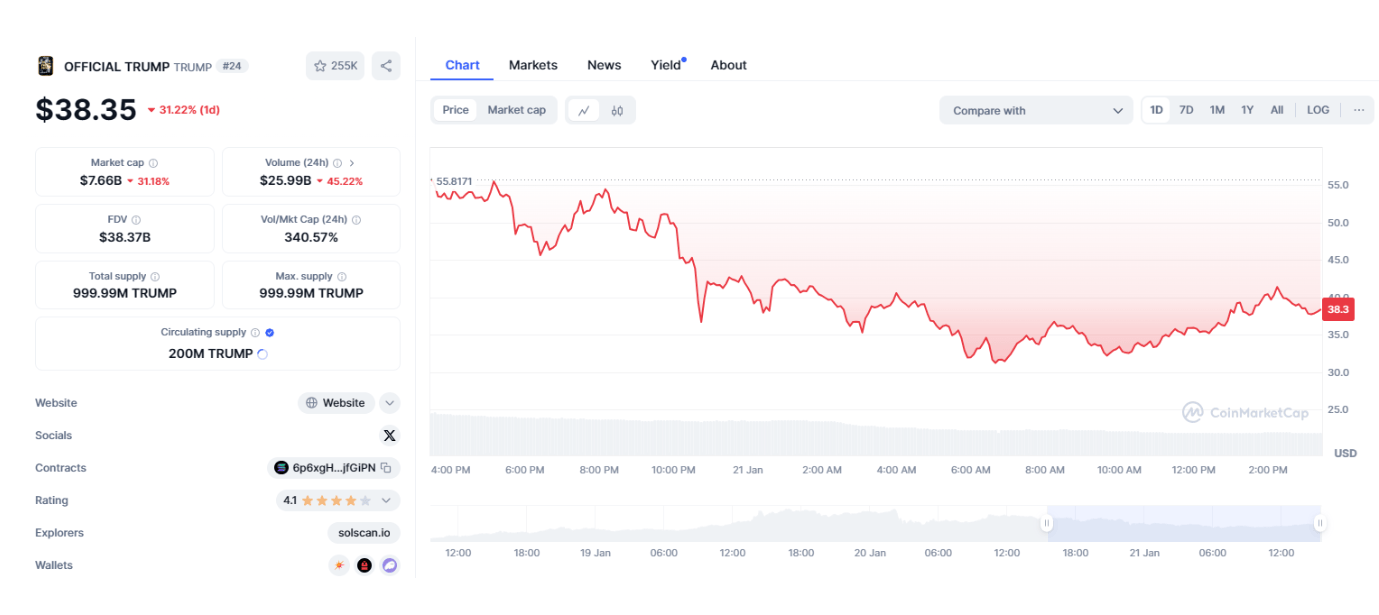Open first orange wallet icon
The width and height of the screenshot is (1379, 615).
pos(340,566)
